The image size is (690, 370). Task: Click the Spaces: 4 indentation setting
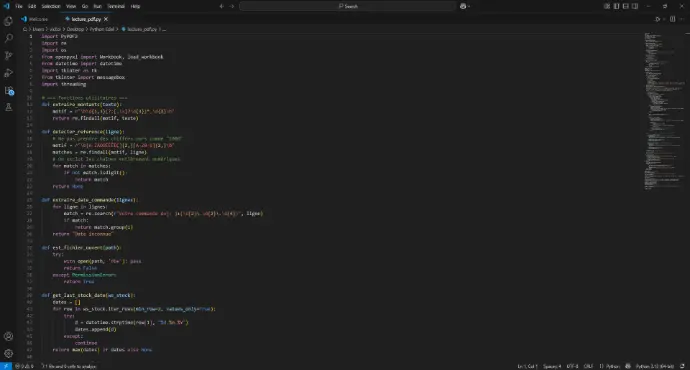click(552, 366)
